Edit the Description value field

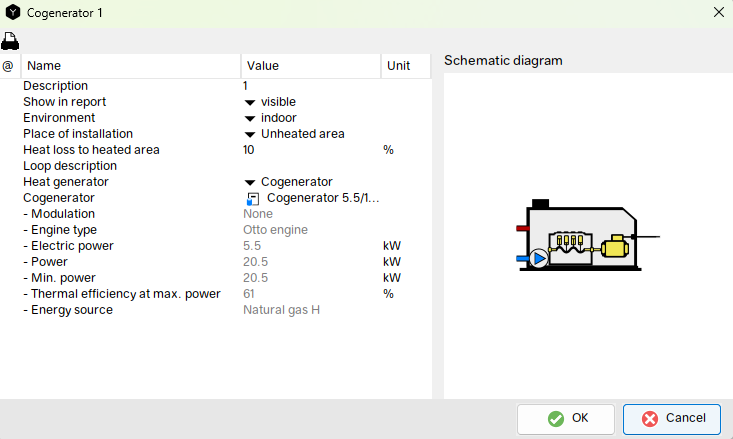tap(310, 86)
